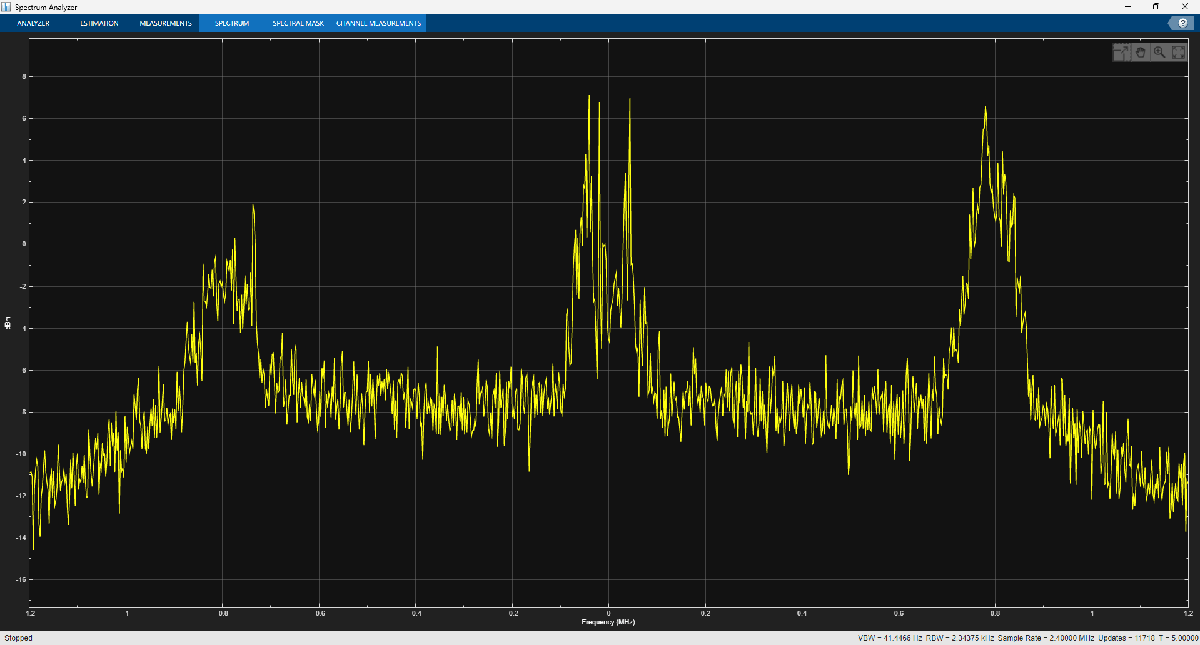Screen dimensions: 1200x645
Task: Open the ESTIMATION tab
Action: pos(99,22)
